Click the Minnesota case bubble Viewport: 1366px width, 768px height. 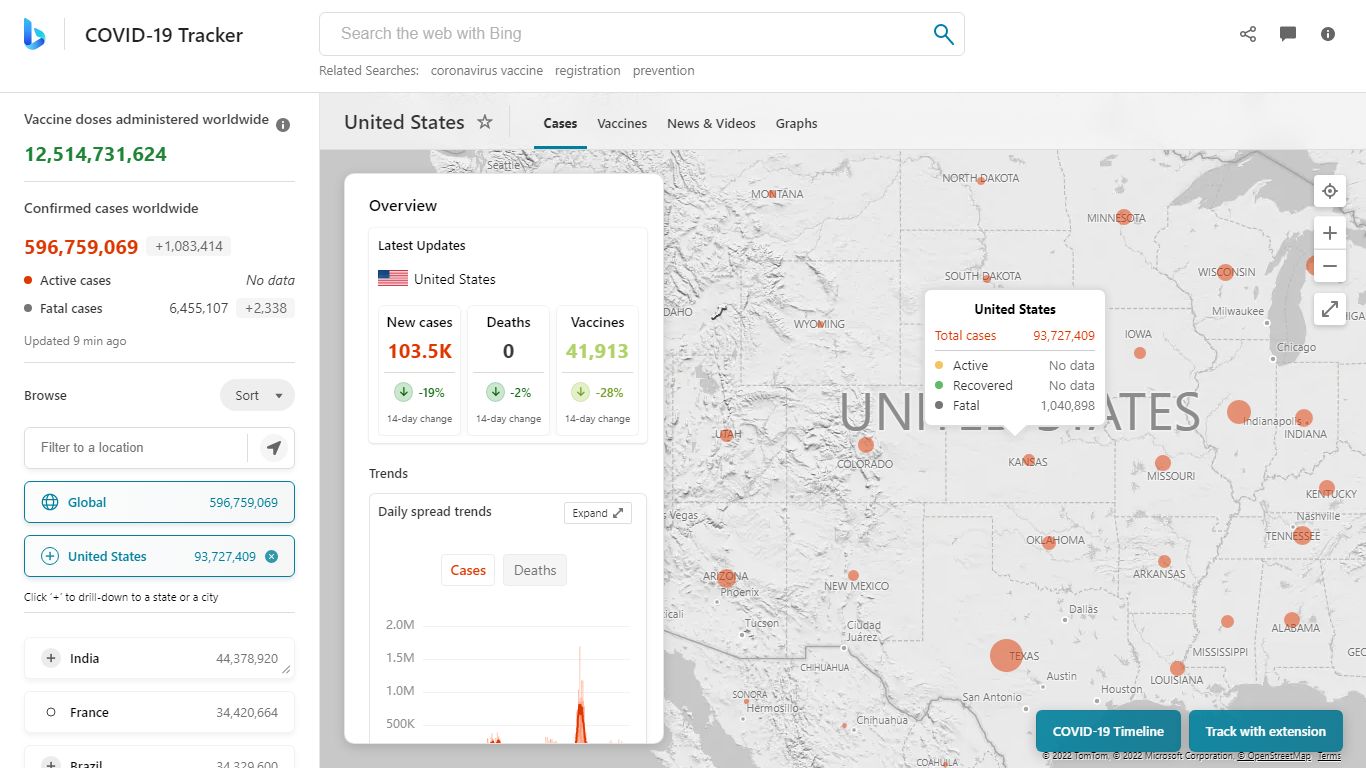(x=1124, y=217)
